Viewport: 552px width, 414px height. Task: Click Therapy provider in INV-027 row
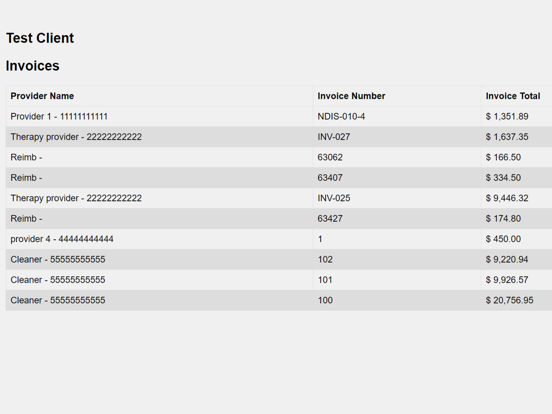(76, 137)
